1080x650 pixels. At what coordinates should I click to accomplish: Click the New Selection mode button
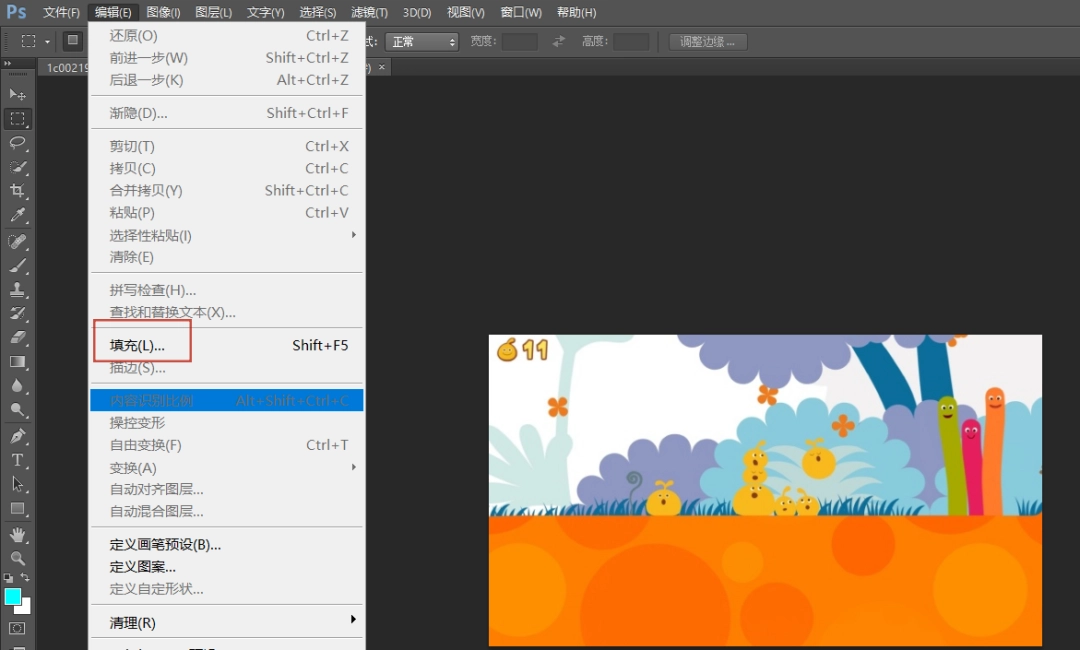click(73, 41)
